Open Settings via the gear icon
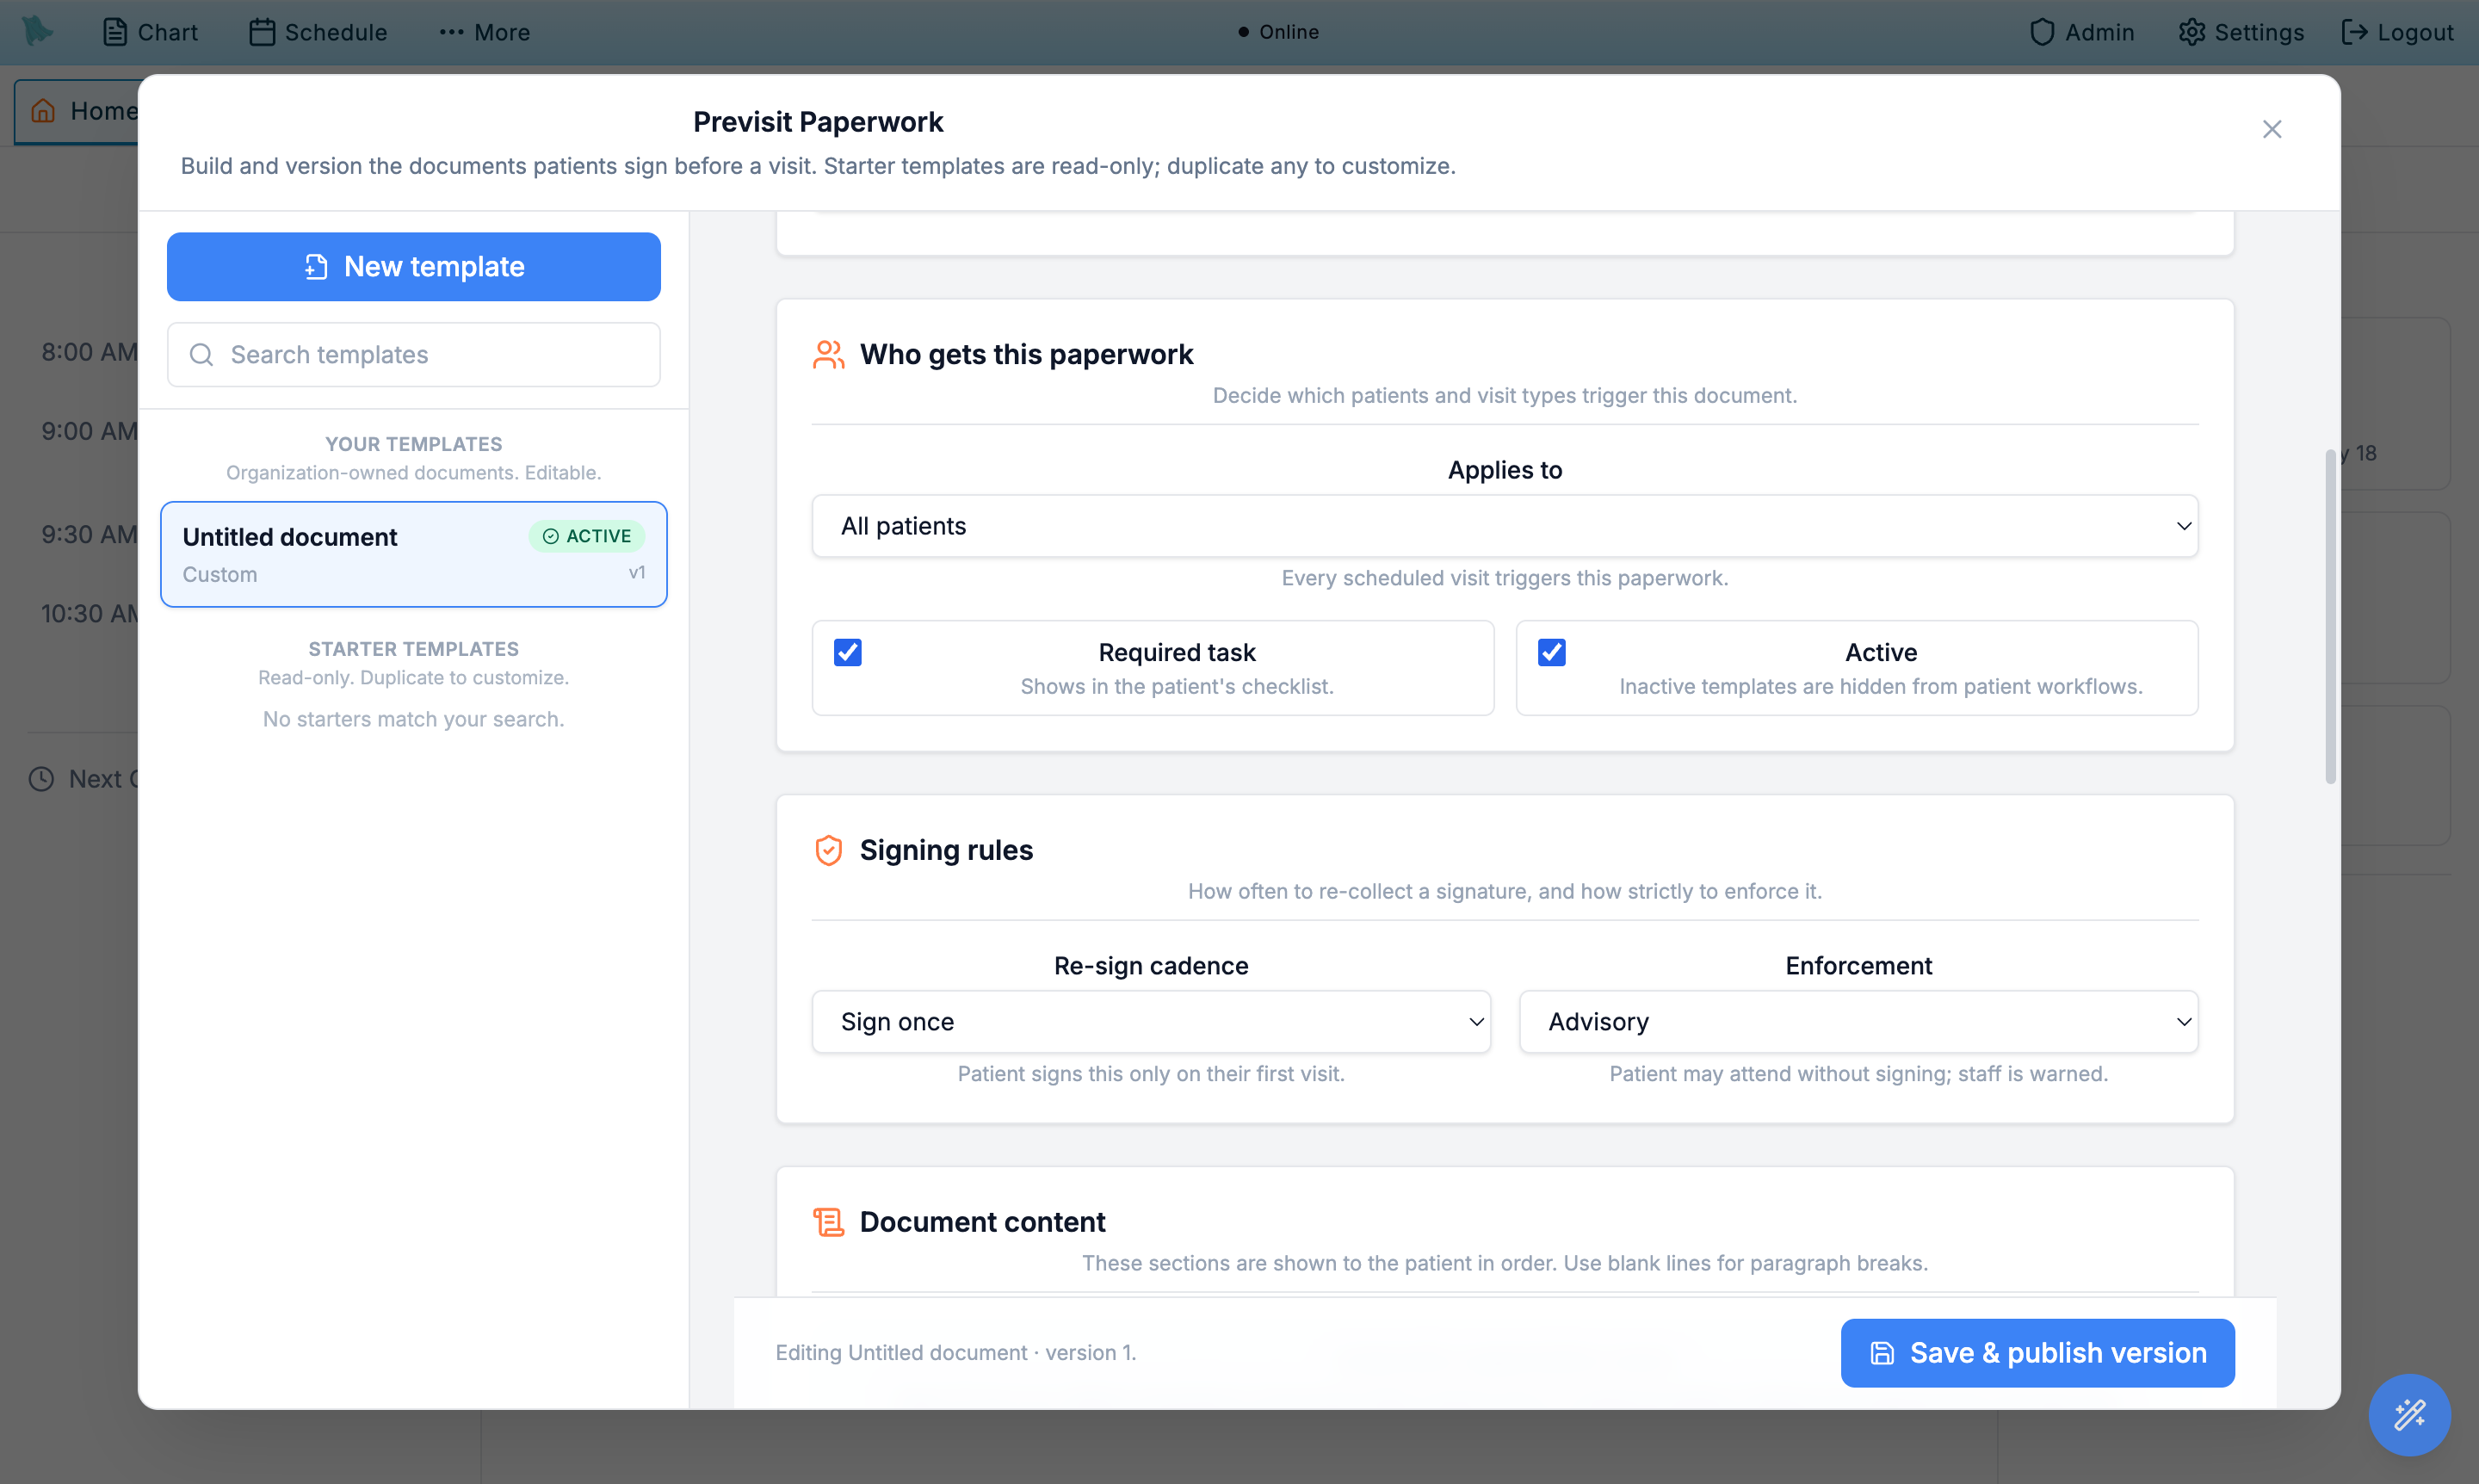 2191,32
